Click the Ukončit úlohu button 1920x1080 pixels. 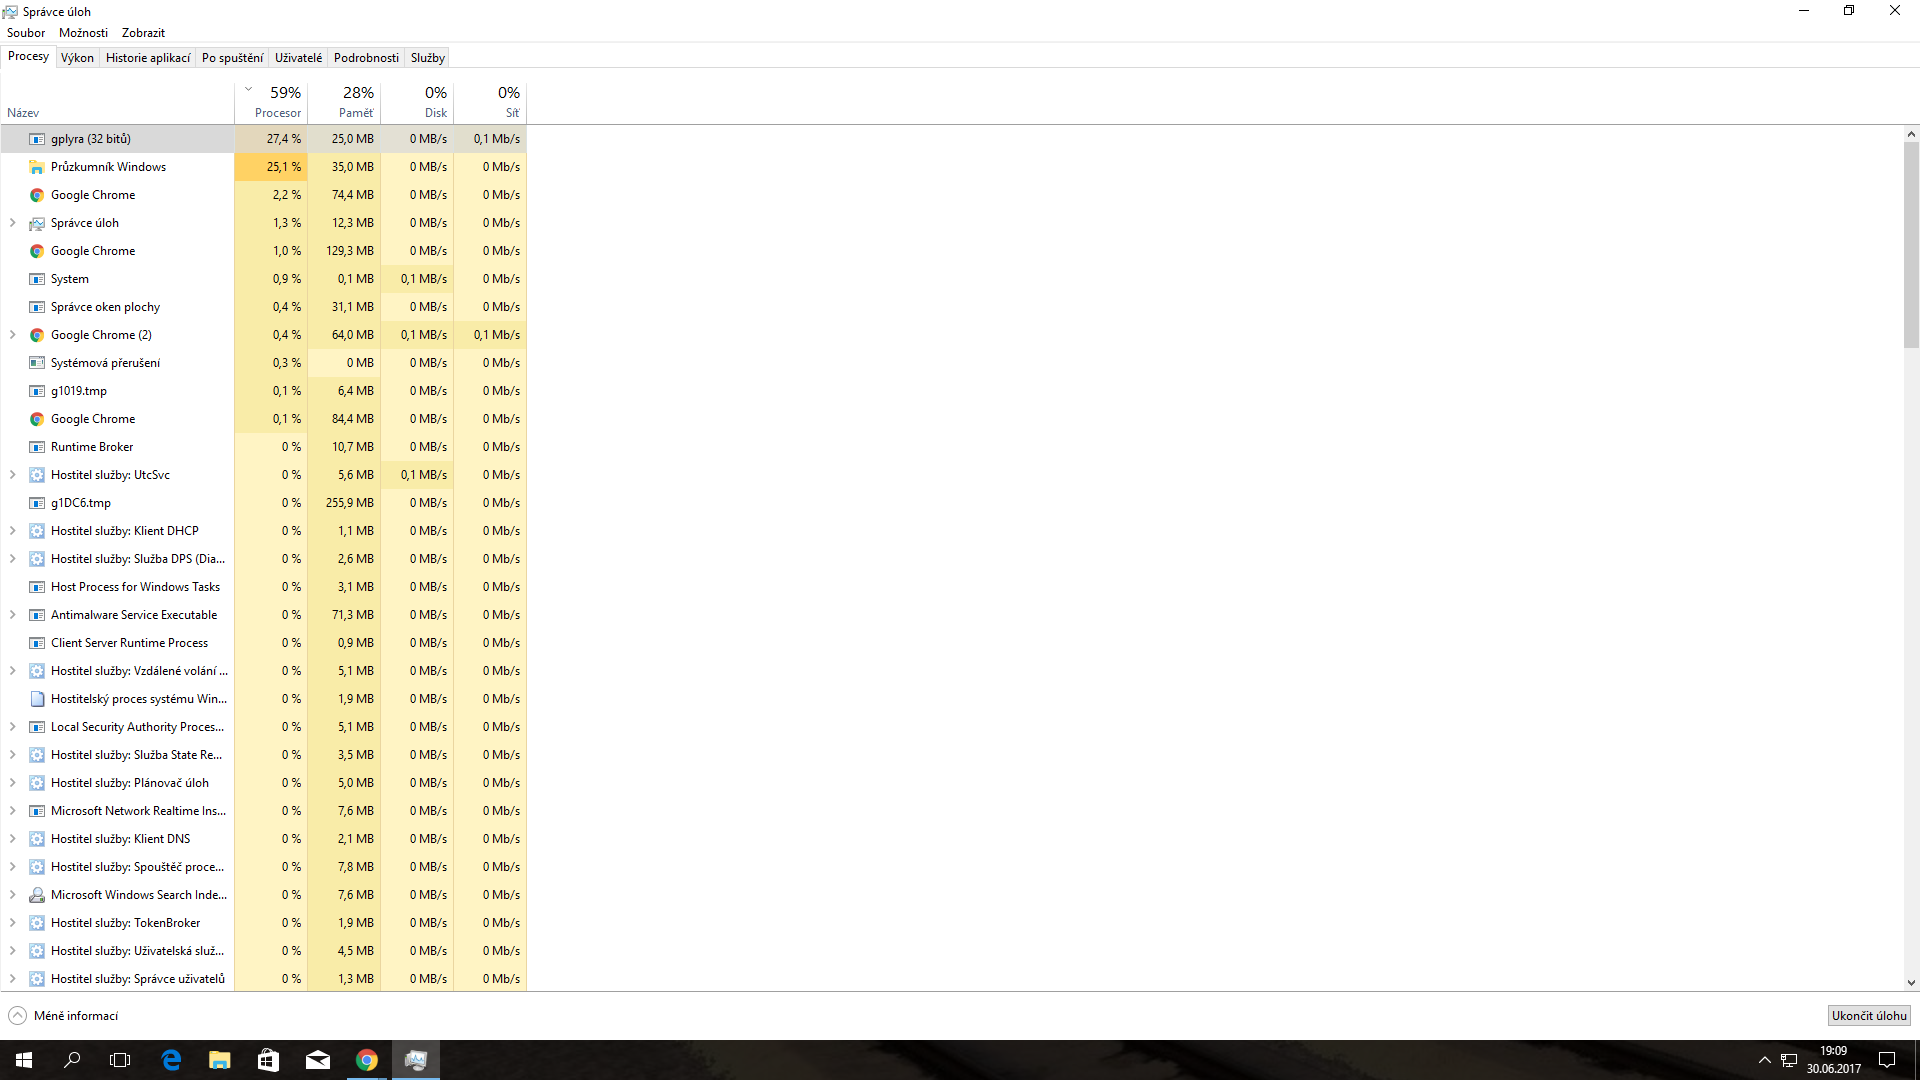tap(1868, 1016)
